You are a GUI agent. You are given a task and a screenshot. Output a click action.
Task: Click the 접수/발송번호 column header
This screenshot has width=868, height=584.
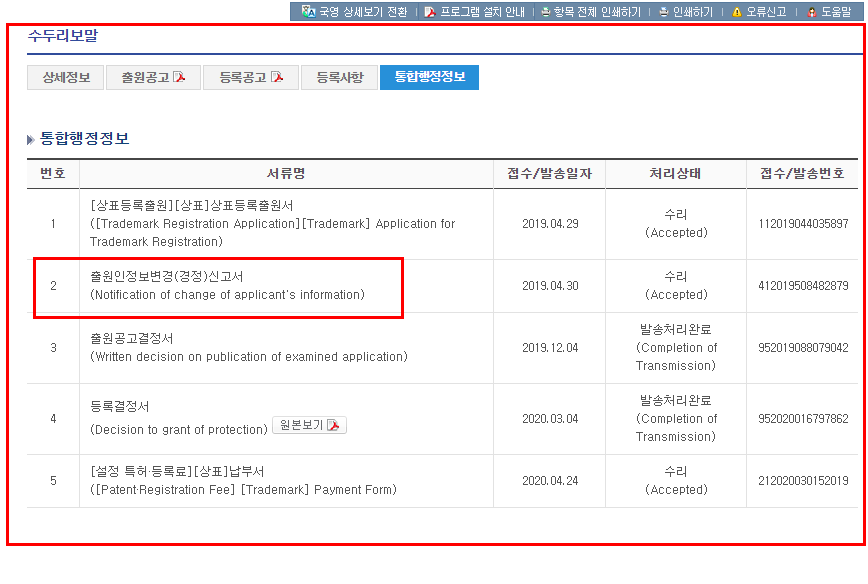[x=802, y=173]
